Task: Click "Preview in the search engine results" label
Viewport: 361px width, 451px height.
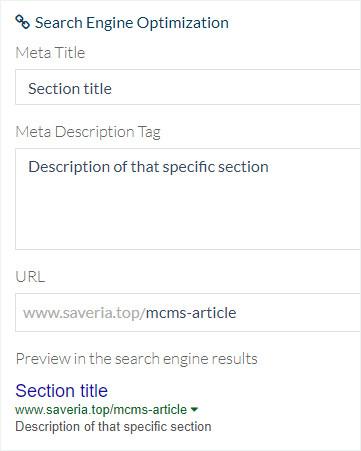Action: tap(137, 359)
